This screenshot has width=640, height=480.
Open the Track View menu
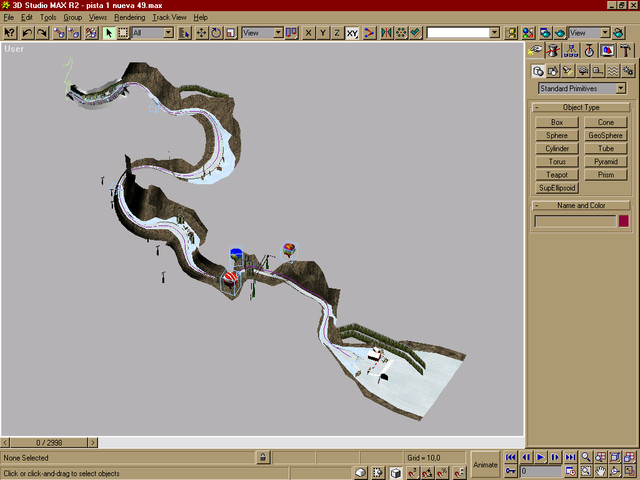tap(169, 18)
